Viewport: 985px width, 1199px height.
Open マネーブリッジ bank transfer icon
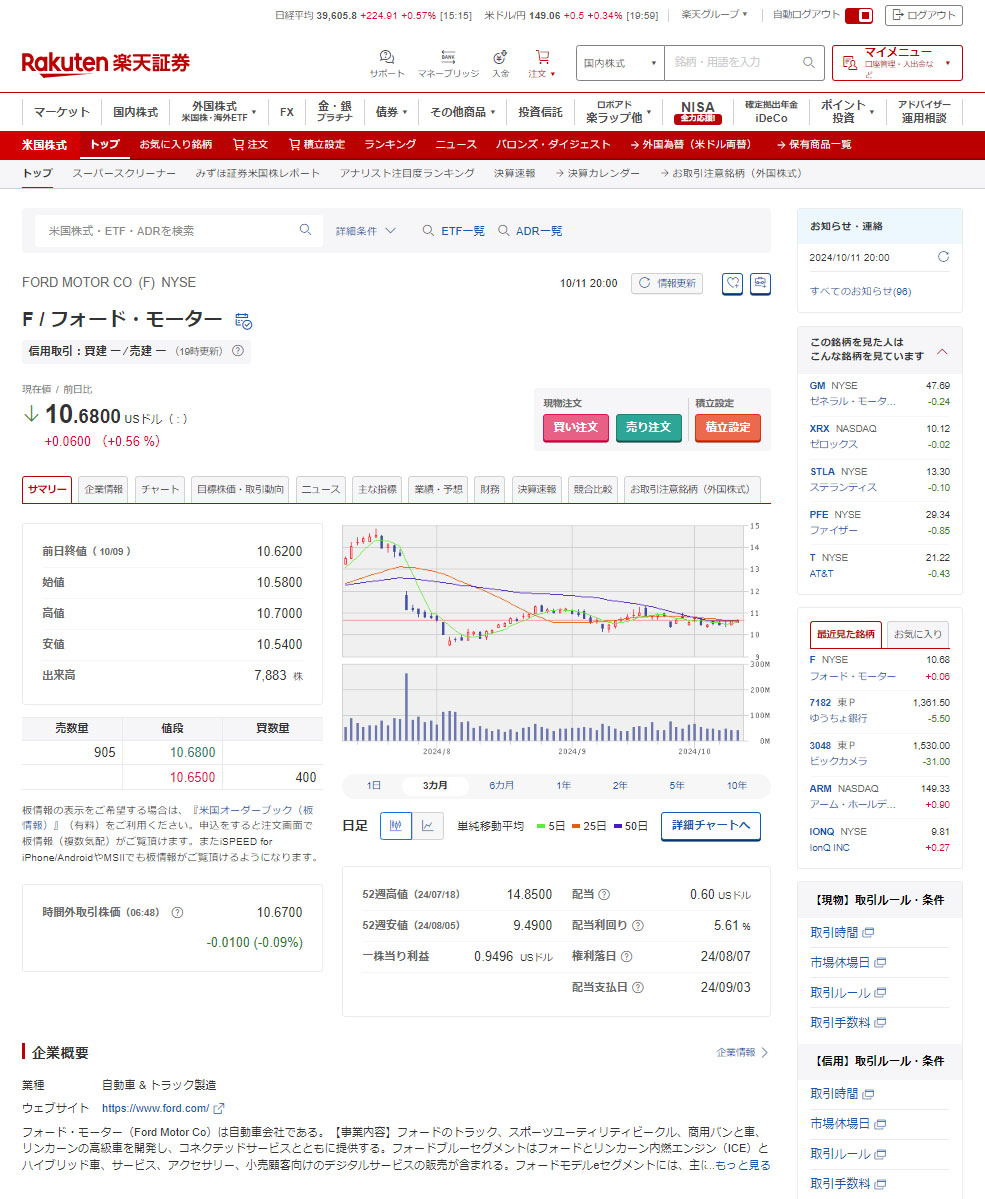pos(448,58)
